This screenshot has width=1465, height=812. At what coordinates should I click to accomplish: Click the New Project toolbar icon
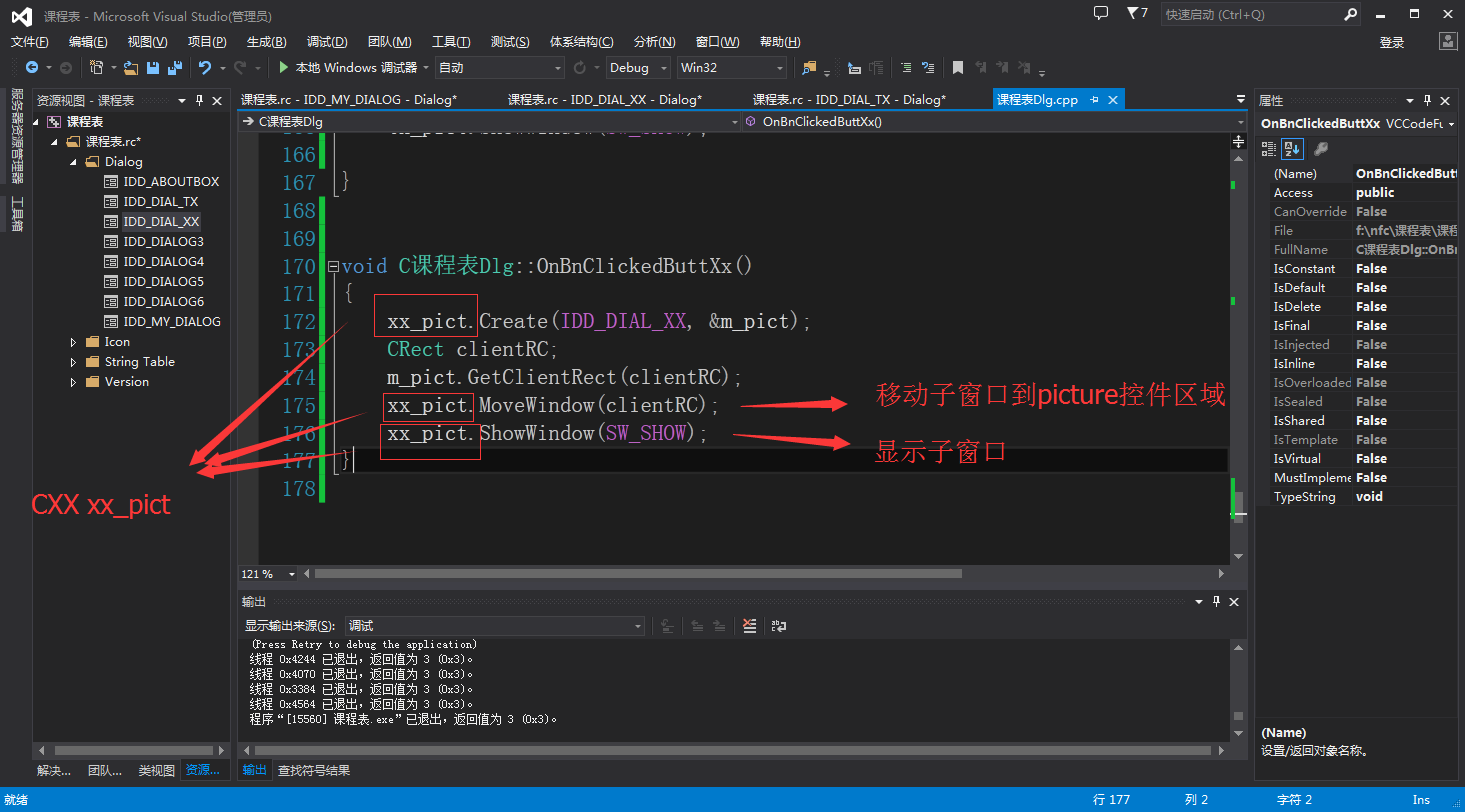tap(97, 68)
